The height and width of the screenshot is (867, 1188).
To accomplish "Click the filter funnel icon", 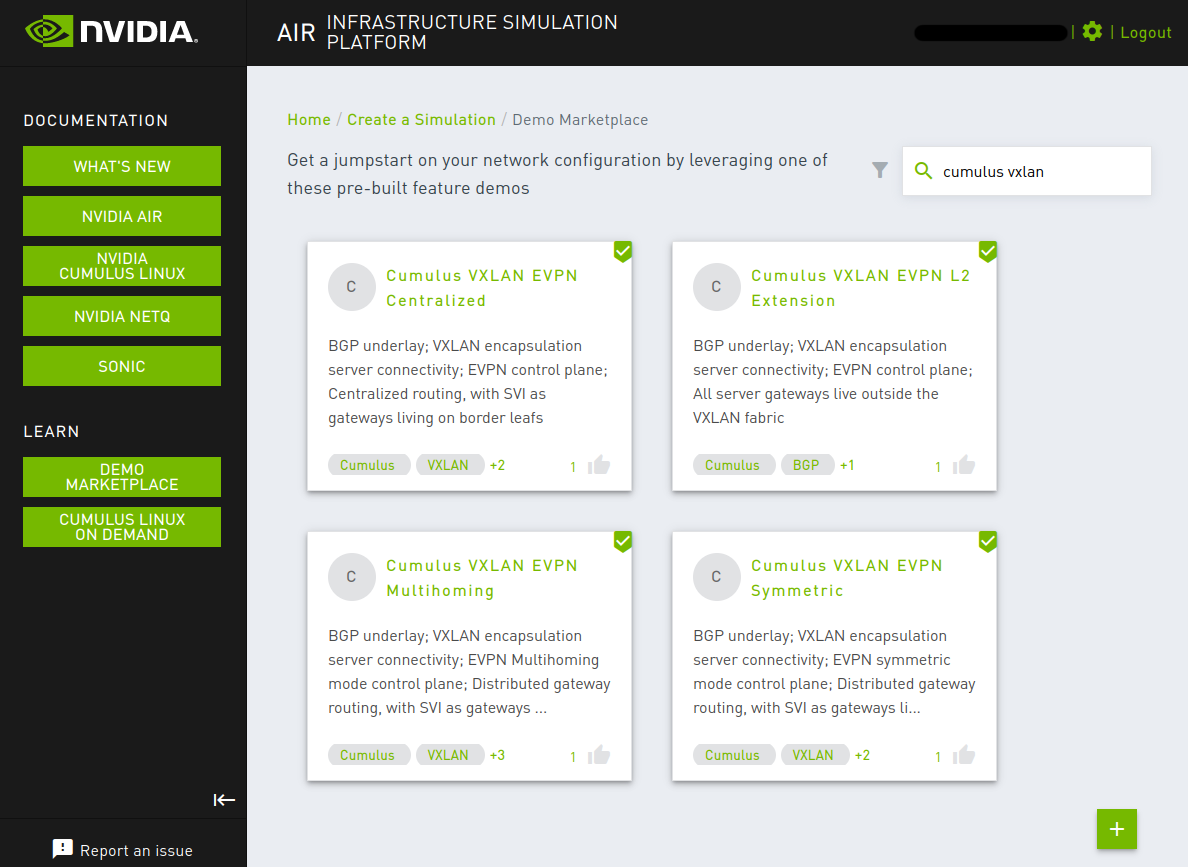I will point(880,170).
